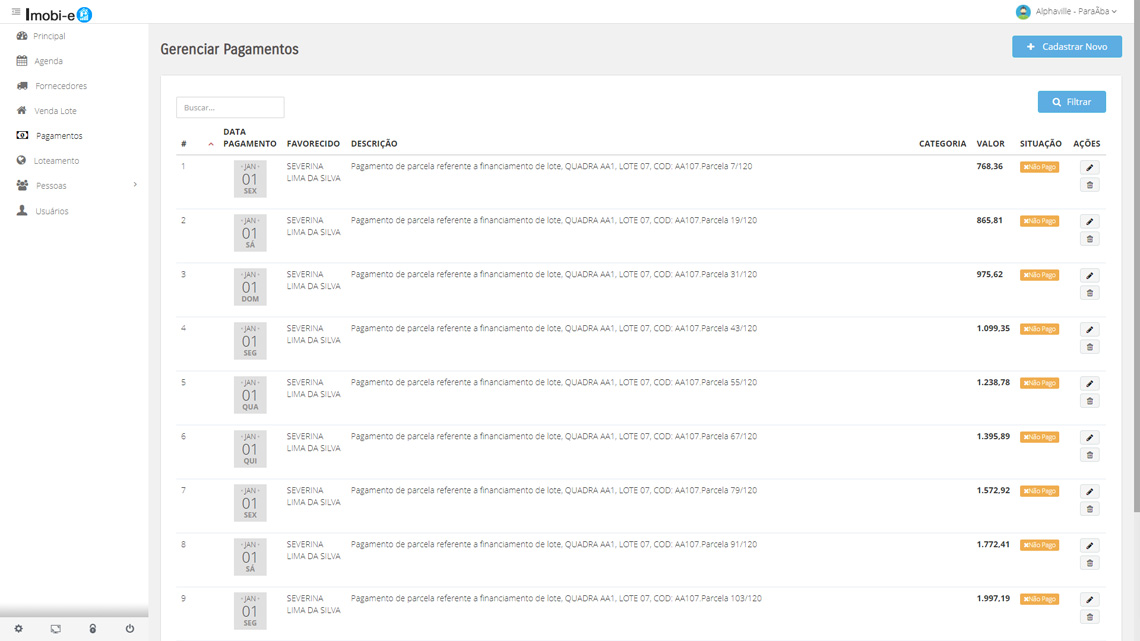Click the Cadastrar Novo button
Screen dimensions: 1140x641
click(x=1066, y=47)
